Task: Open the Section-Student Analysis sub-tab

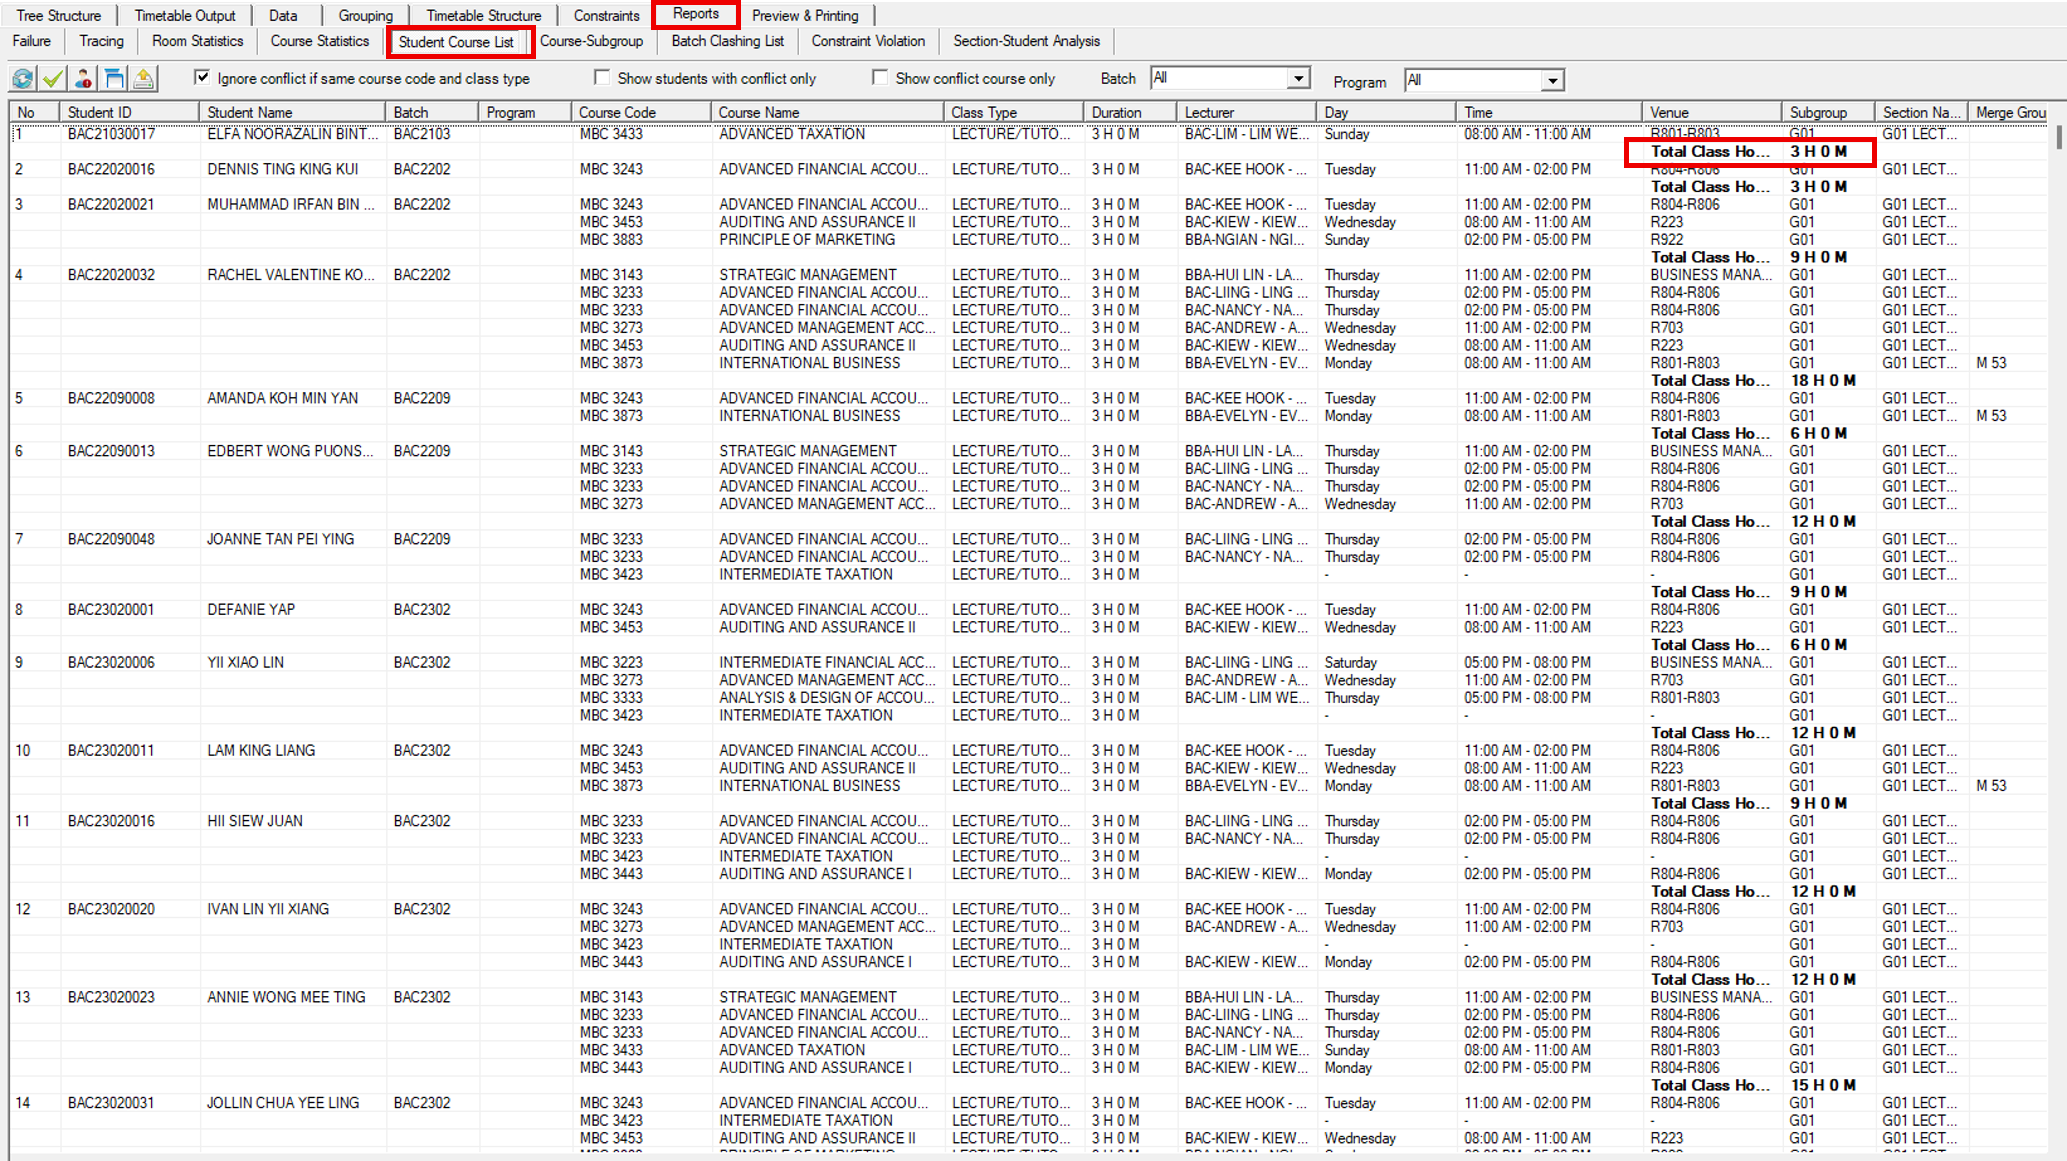Action: click(x=1026, y=41)
